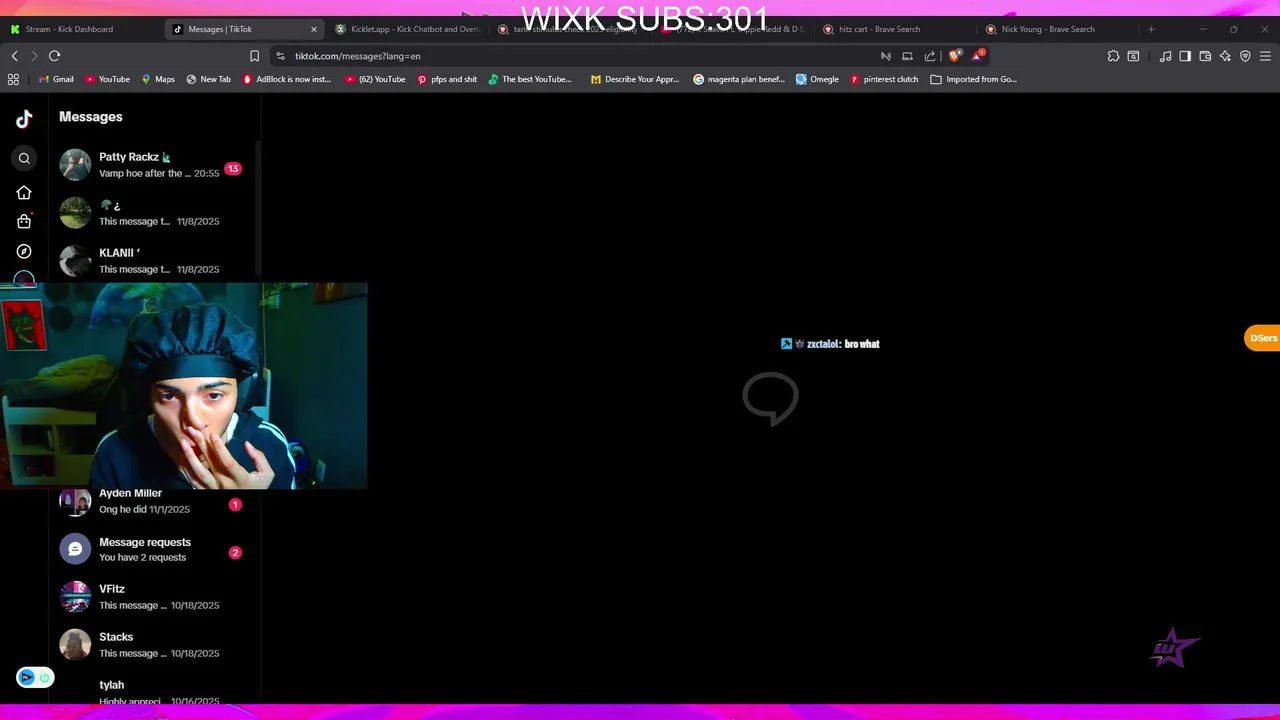Open the KLANII conversation
This screenshot has width=1280, height=720.
click(x=152, y=261)
